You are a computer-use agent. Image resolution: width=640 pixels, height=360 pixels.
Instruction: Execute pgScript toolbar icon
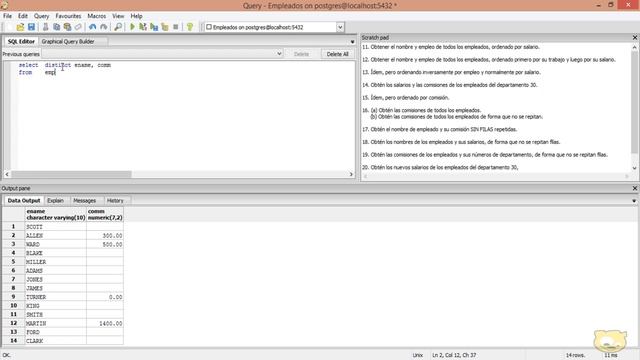(143, 27)
